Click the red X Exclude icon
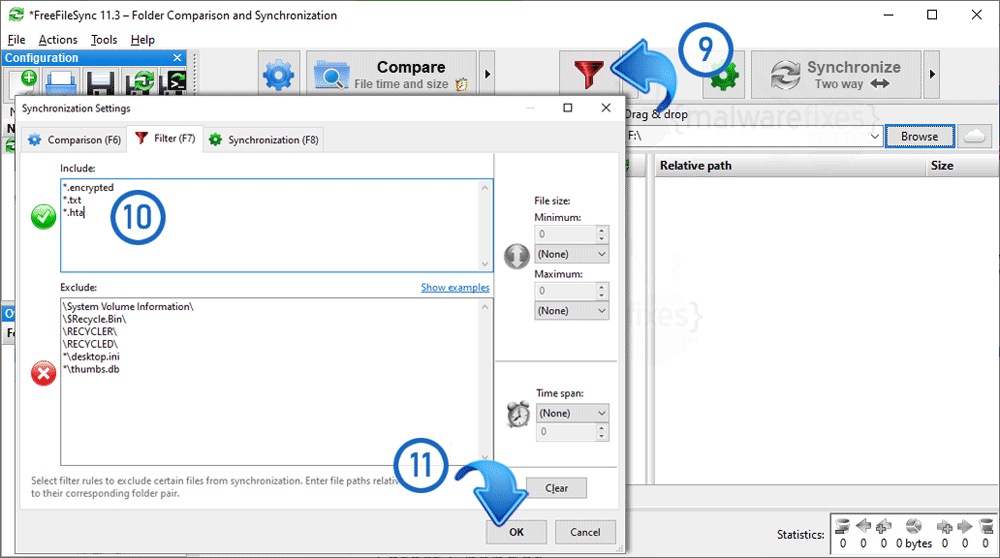Screen dimensions: 1000x558 43,373
